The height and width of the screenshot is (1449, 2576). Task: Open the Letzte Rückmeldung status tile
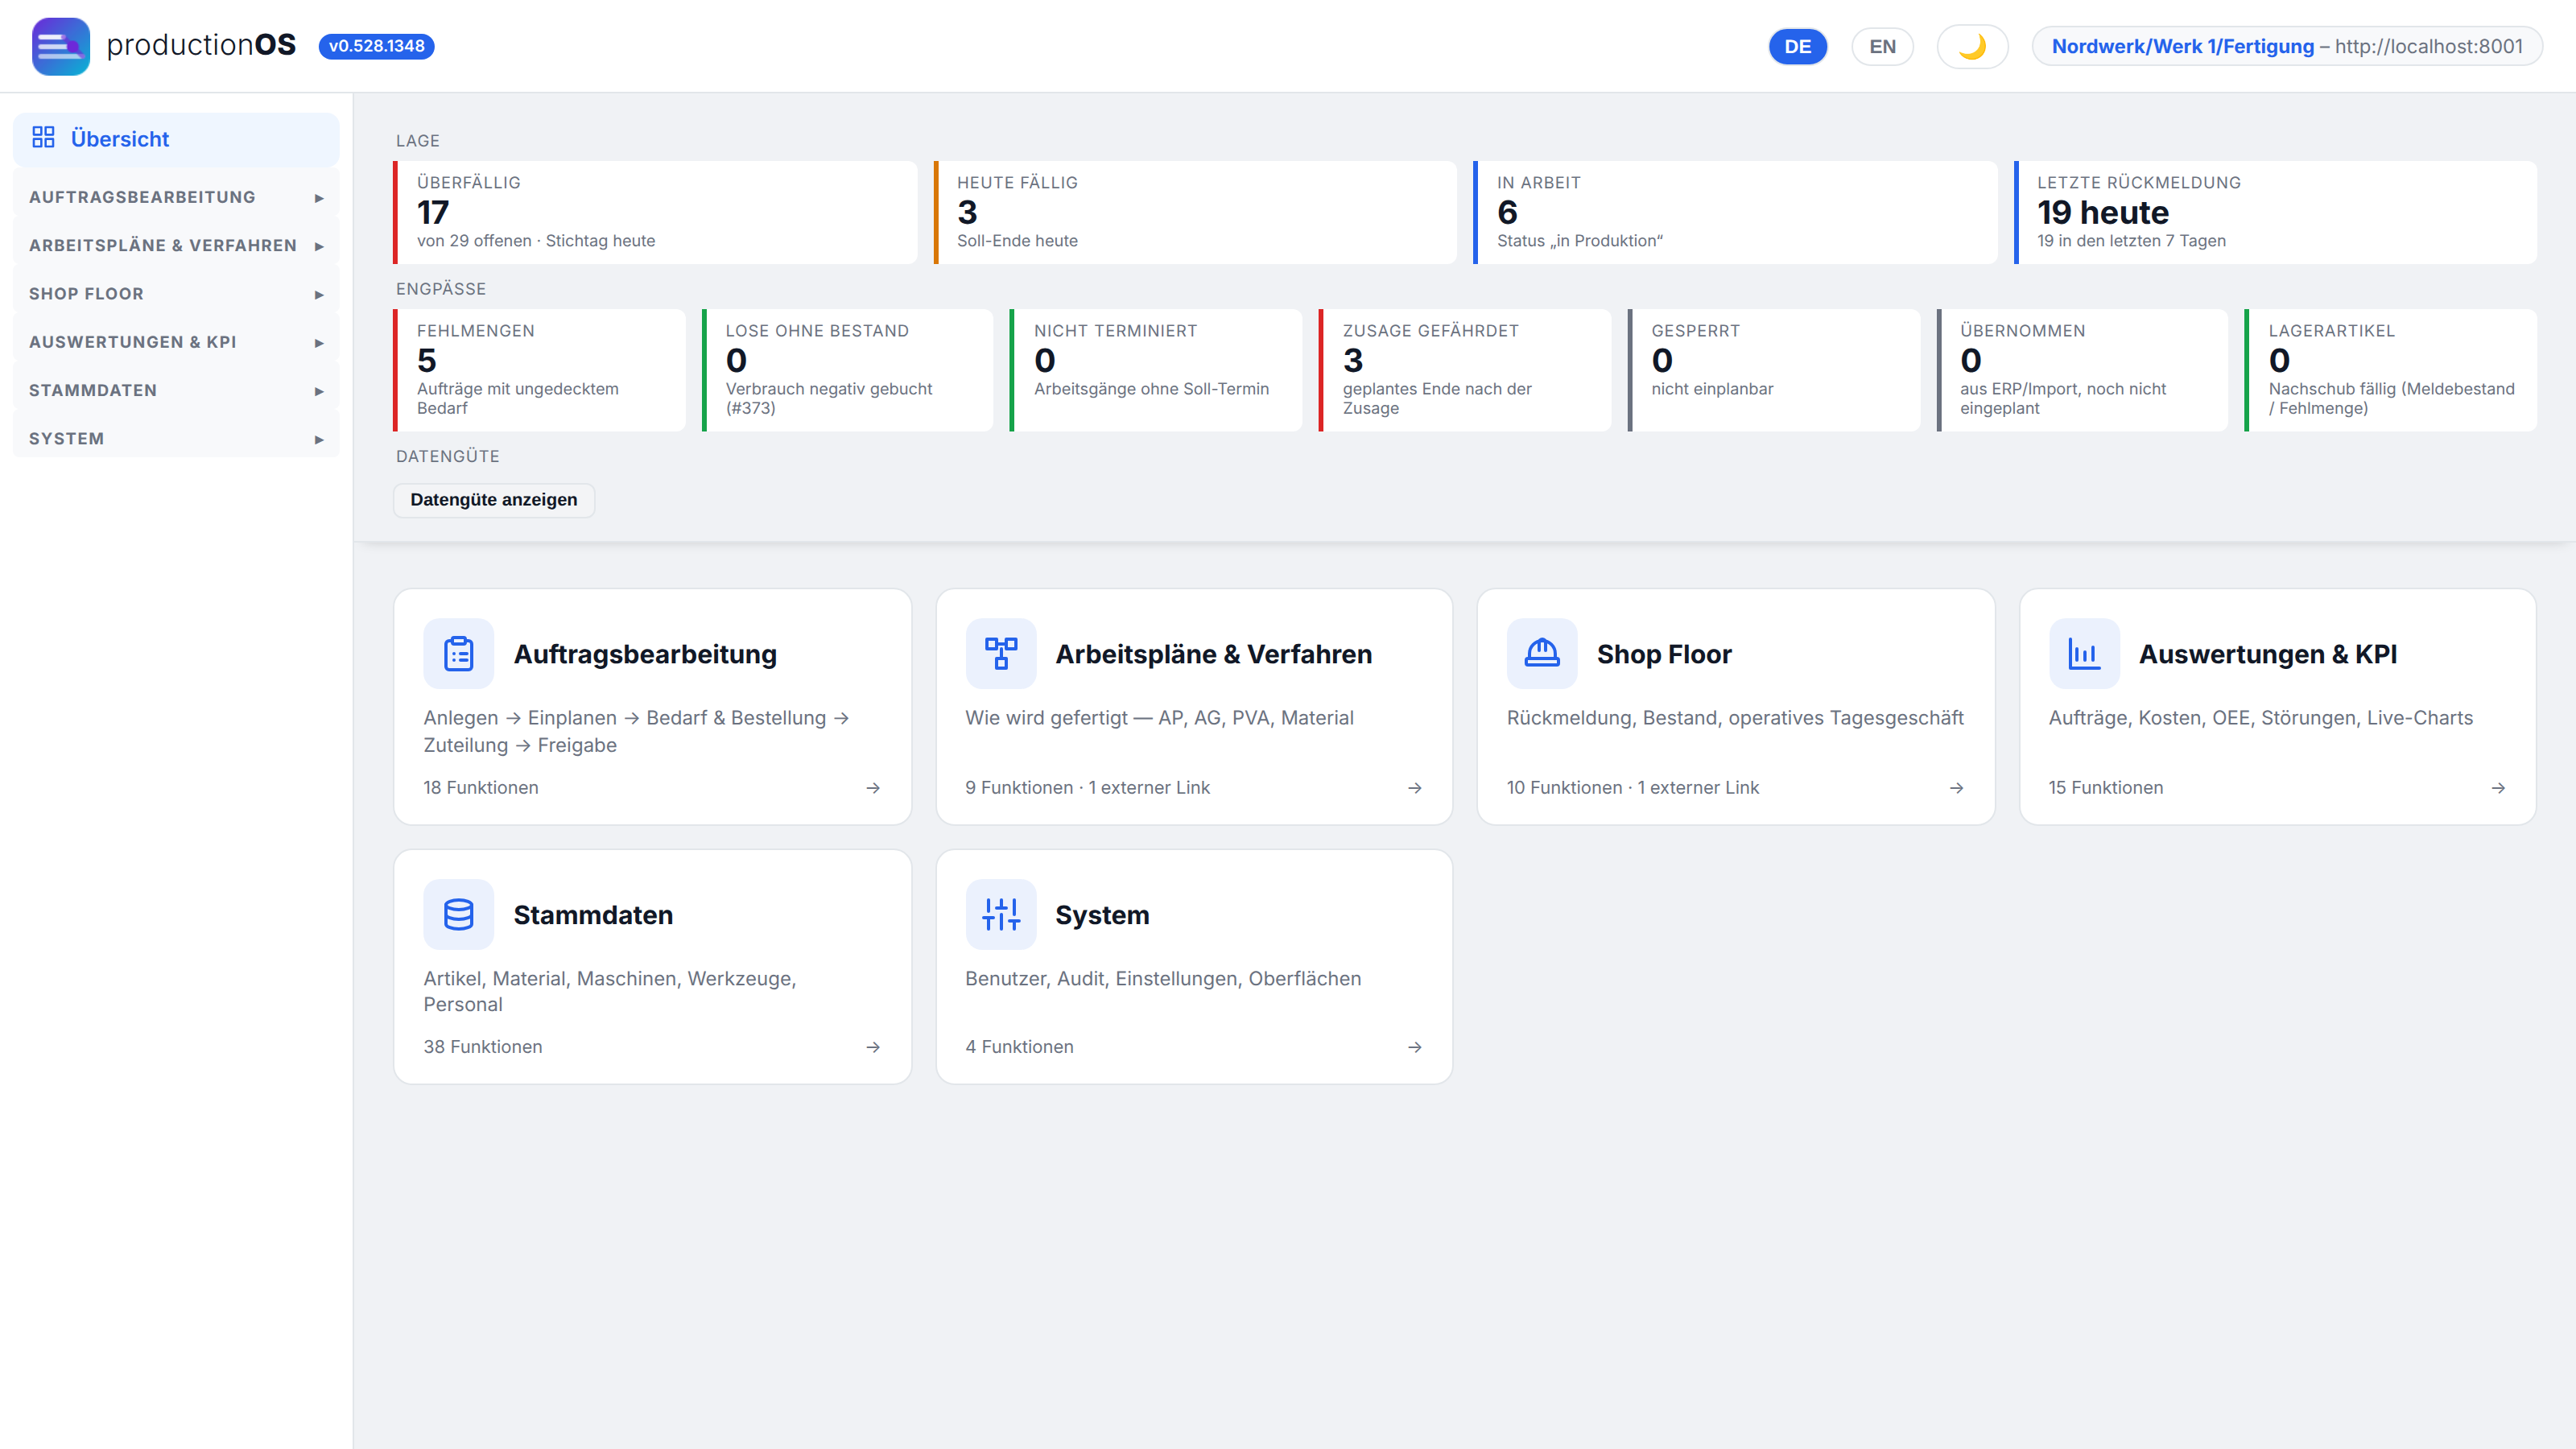click(2275, 212)
